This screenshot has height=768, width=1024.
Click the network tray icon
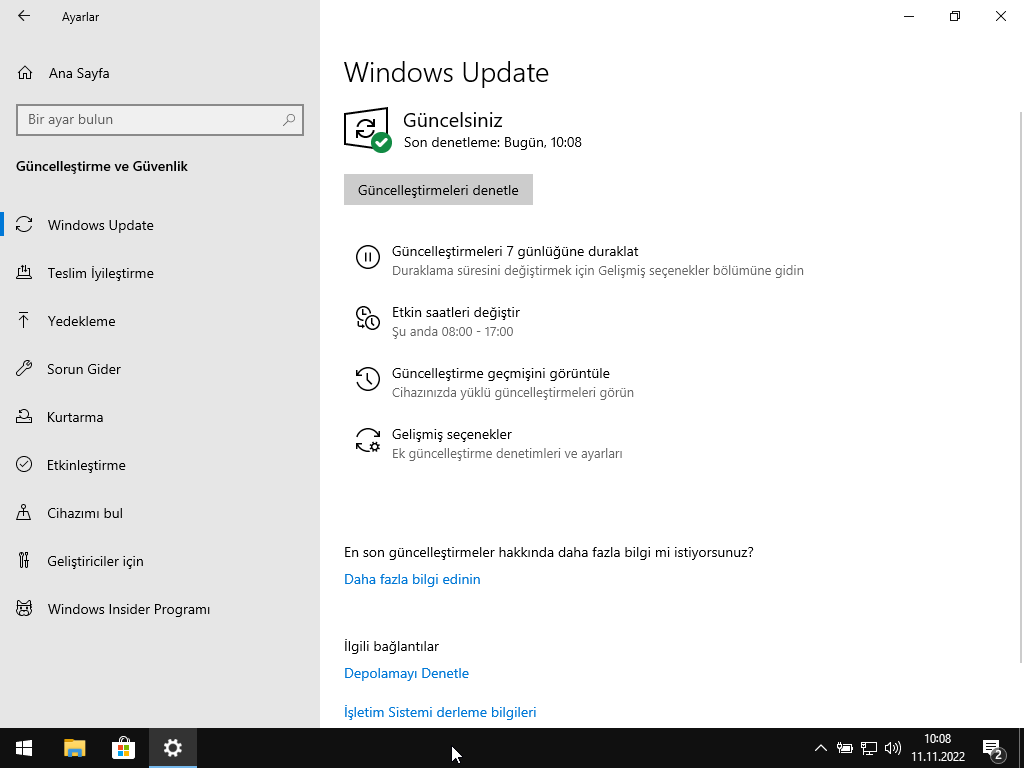[869, 748]
